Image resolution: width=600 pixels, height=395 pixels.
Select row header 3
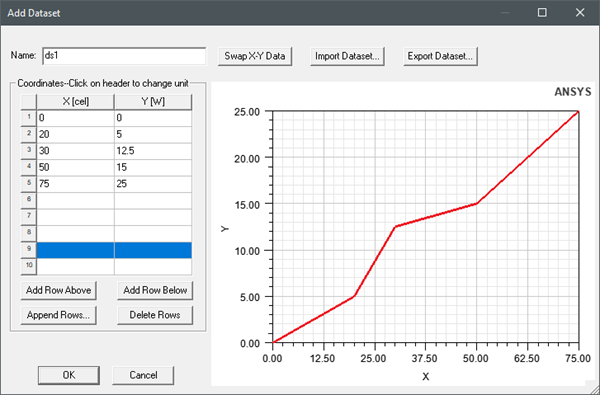coord(29,151)
